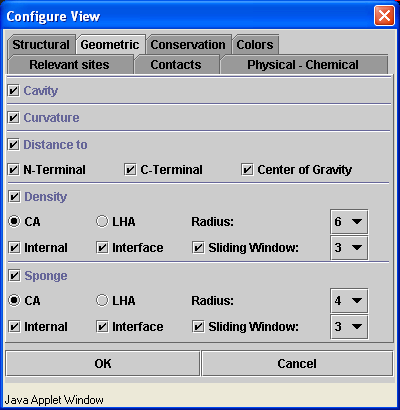Open the Relevant sites tab
400x410 pixels.
click(x=69, y=65)
